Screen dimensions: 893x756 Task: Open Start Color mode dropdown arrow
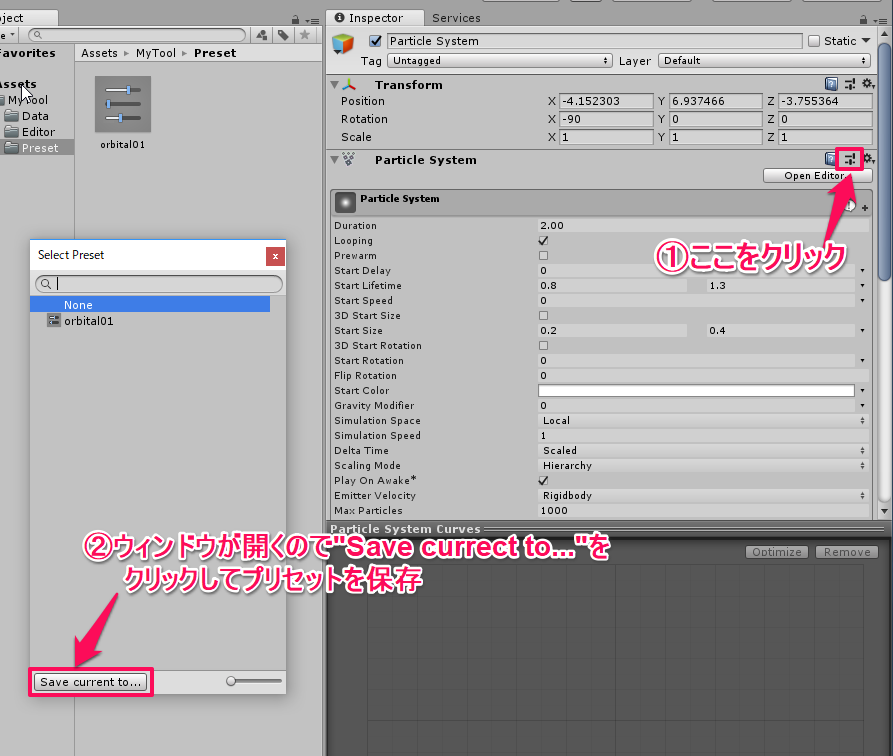point(862,390)
